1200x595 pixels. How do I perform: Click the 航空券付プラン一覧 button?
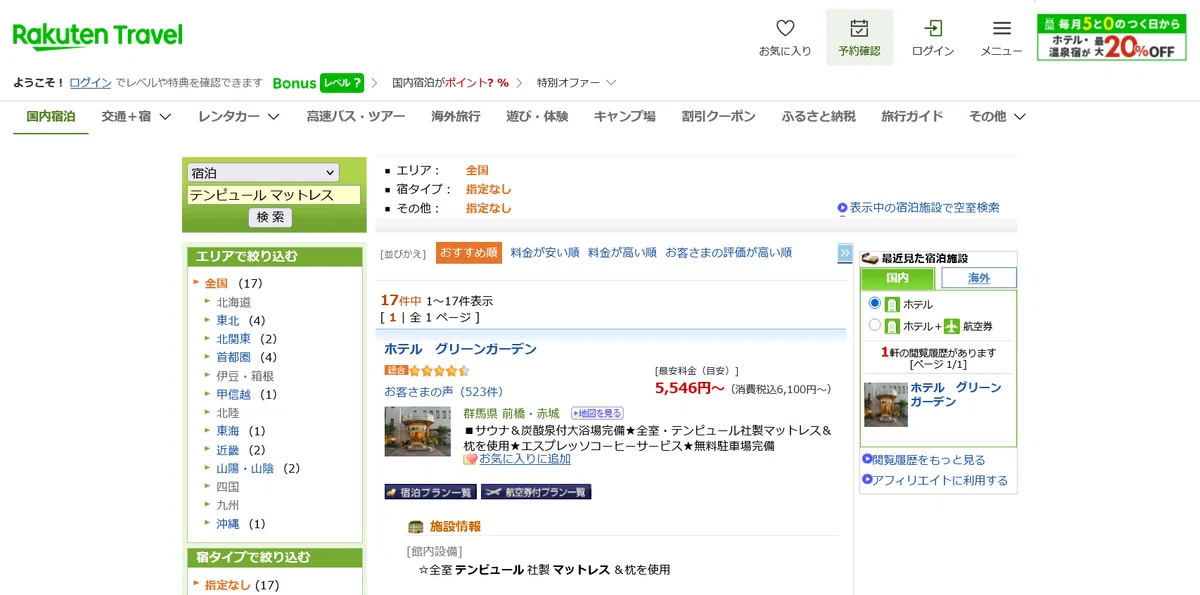(x=536, y=492)
